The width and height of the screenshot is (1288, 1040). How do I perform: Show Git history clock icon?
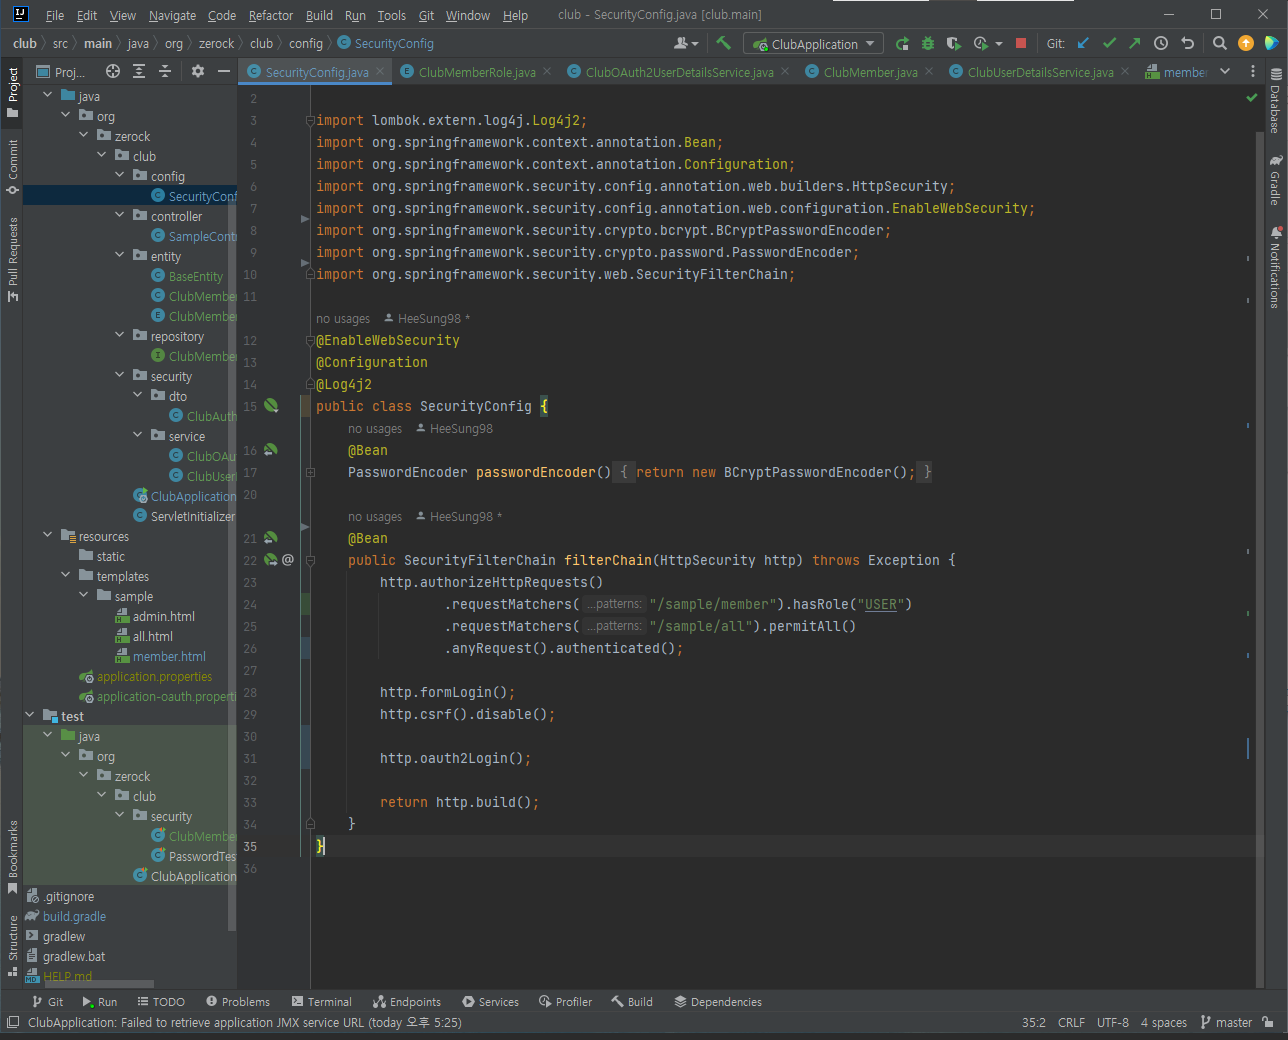pos(1161,43)
